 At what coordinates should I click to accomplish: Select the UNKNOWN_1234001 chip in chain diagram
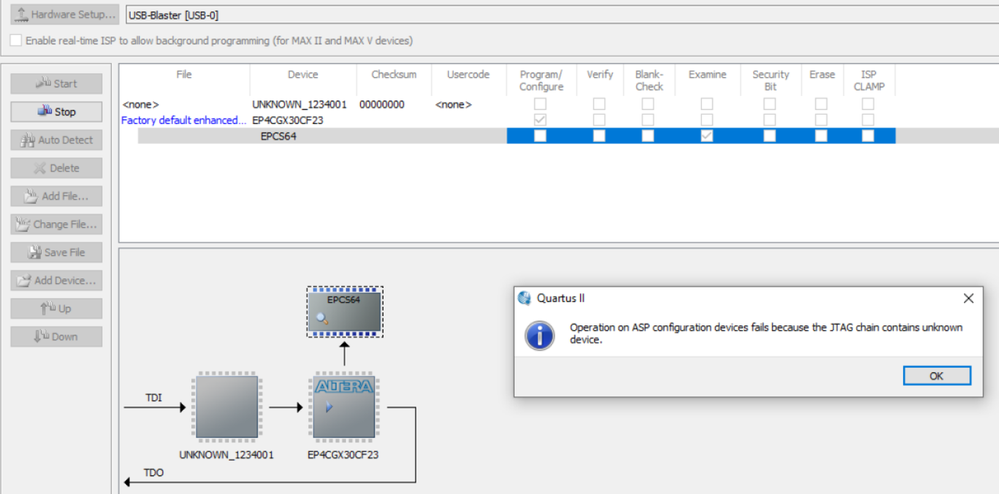click(227, 407)
